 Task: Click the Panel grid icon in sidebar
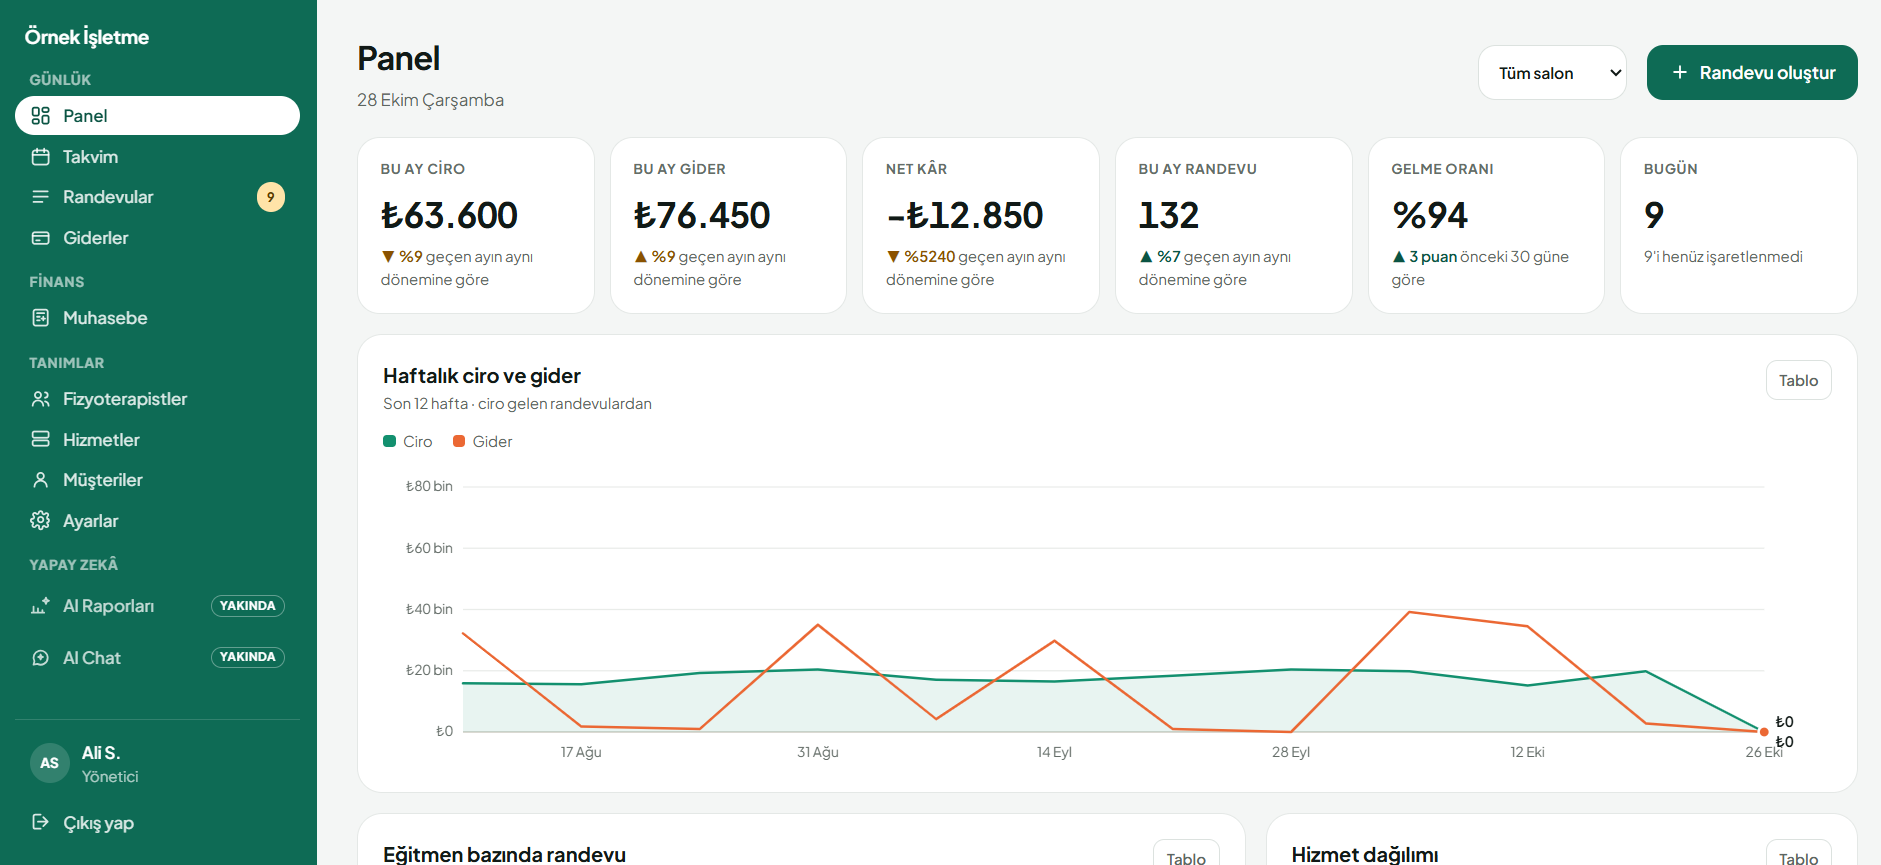pyautogui.click(x=41, y=116)
